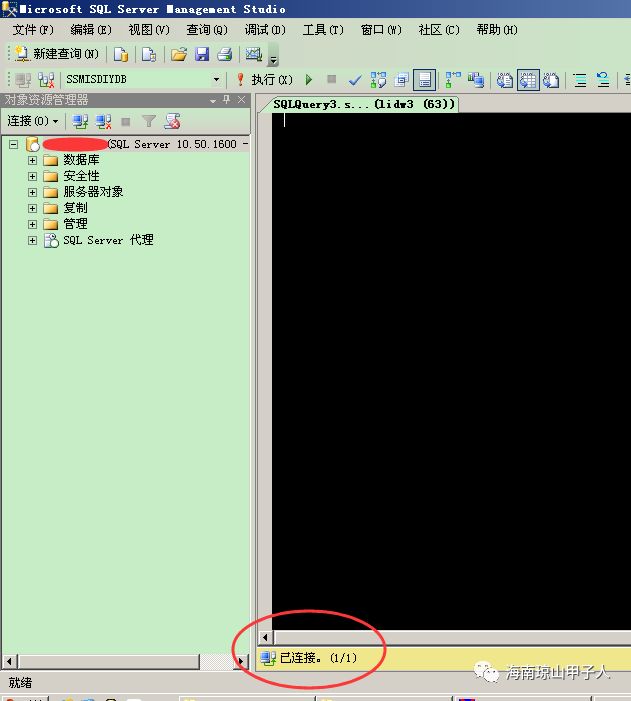The image size is (631, 701).
Task: Select the 数据库 tree item
Action: tap(81, 160)
